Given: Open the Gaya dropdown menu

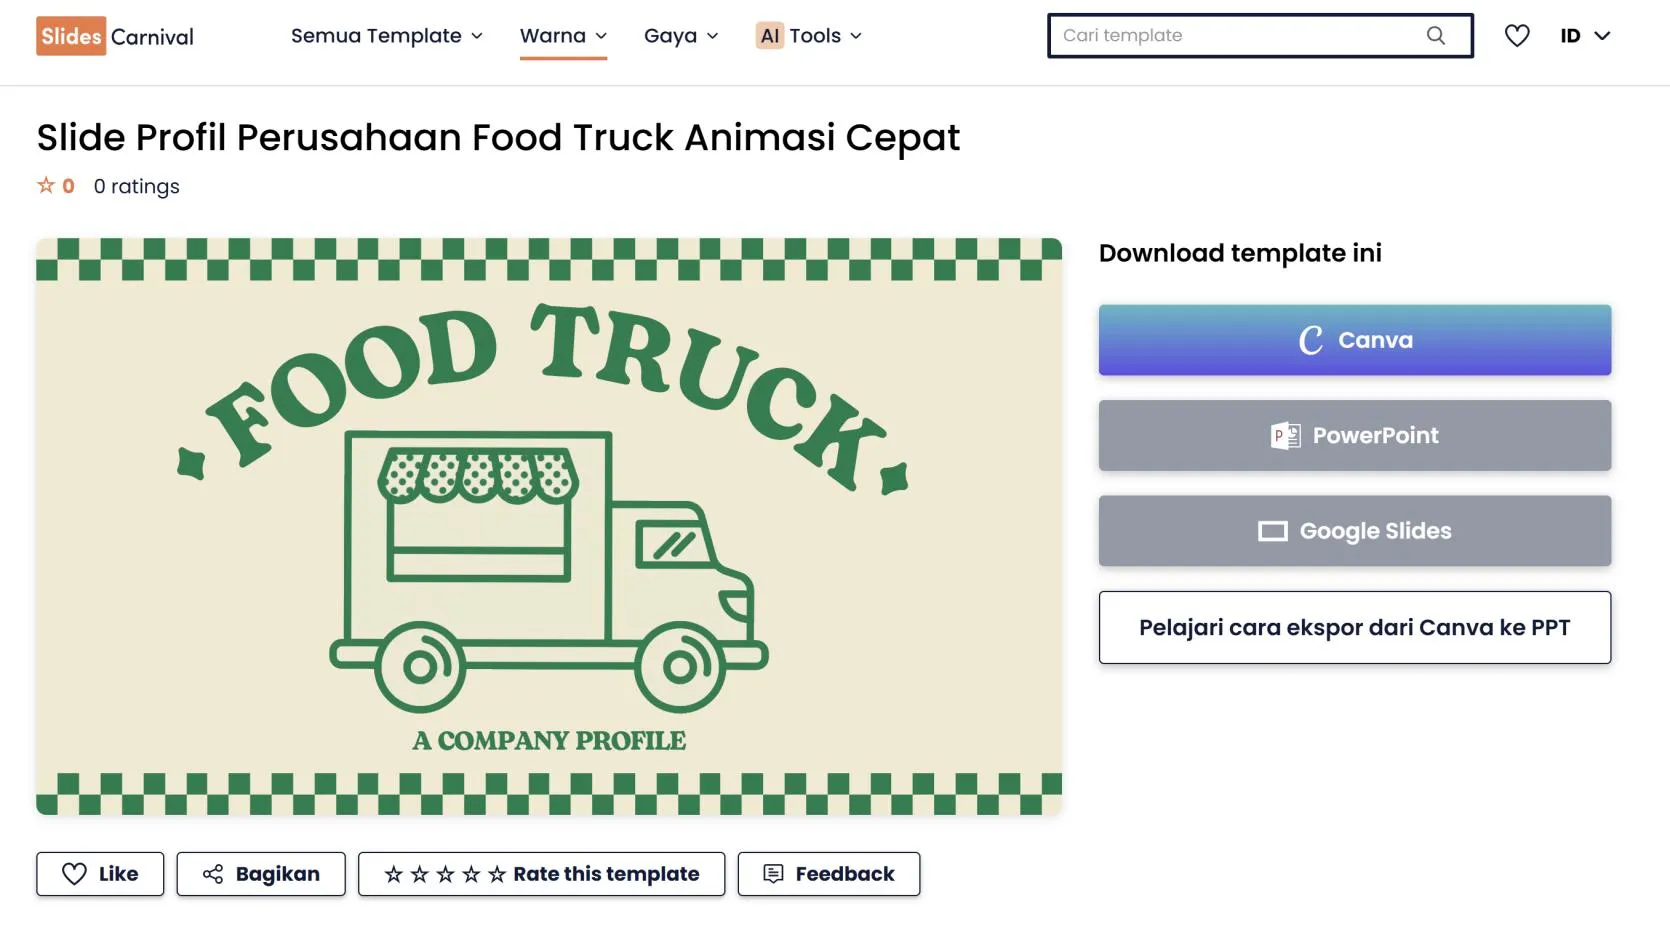Looking at the screenshot, I should [x=680, y=35].
